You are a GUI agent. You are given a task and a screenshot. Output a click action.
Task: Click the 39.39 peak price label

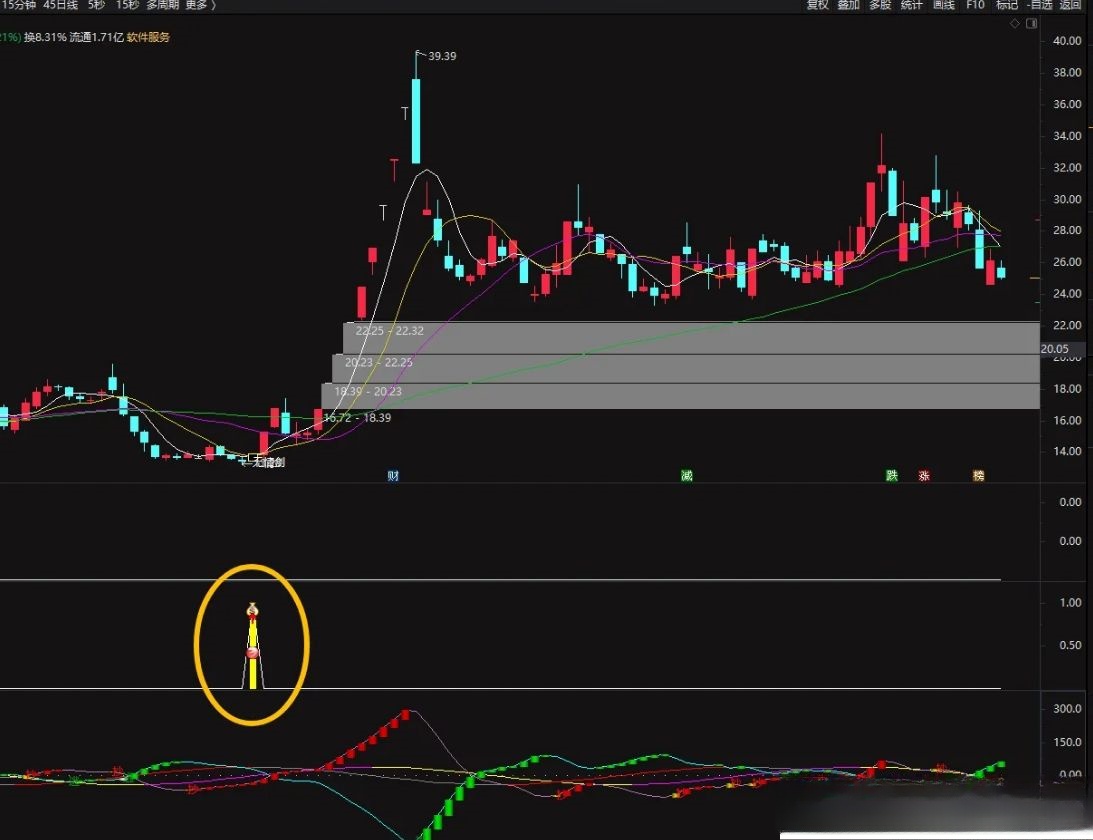pyautogui.click(x=442, y=56)
